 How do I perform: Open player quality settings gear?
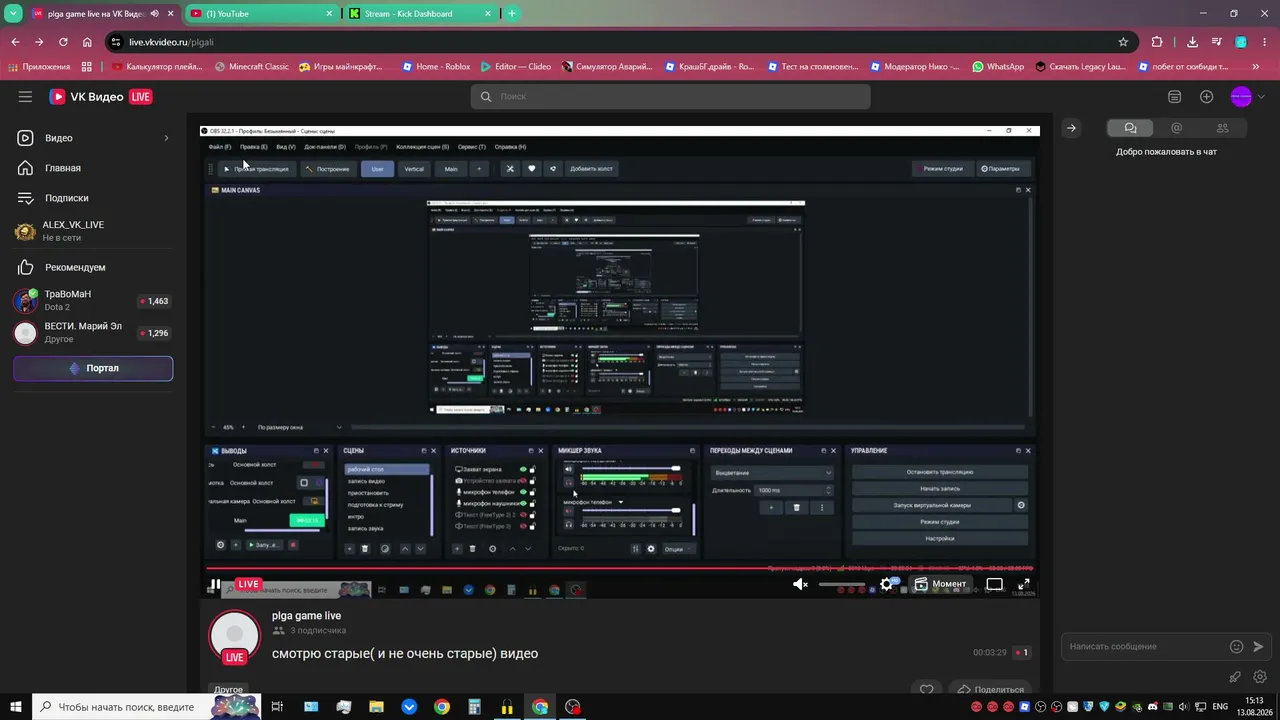(887, 585)
